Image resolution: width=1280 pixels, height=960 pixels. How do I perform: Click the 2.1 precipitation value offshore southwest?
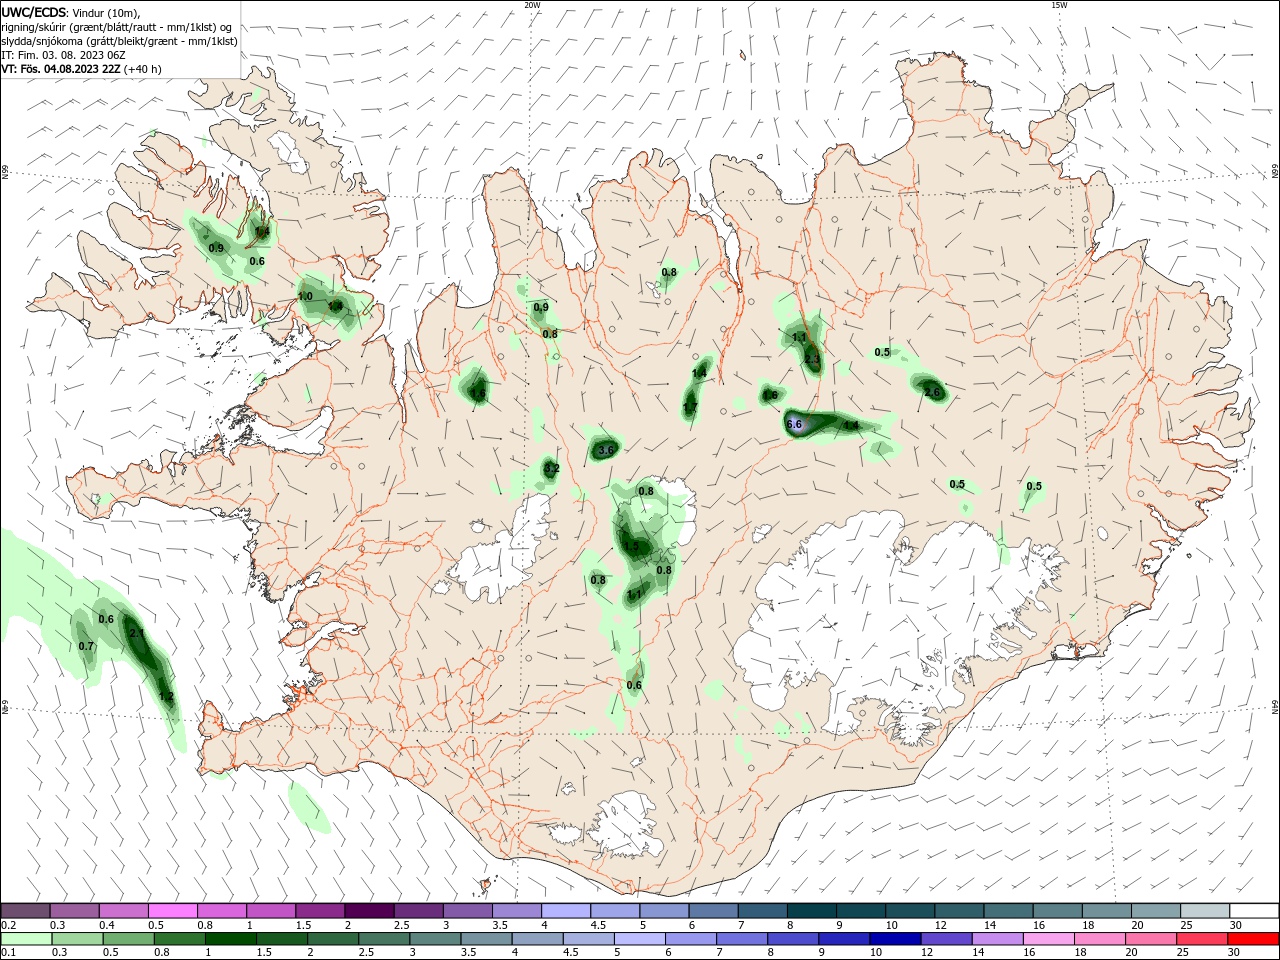(x=137, y=633)
